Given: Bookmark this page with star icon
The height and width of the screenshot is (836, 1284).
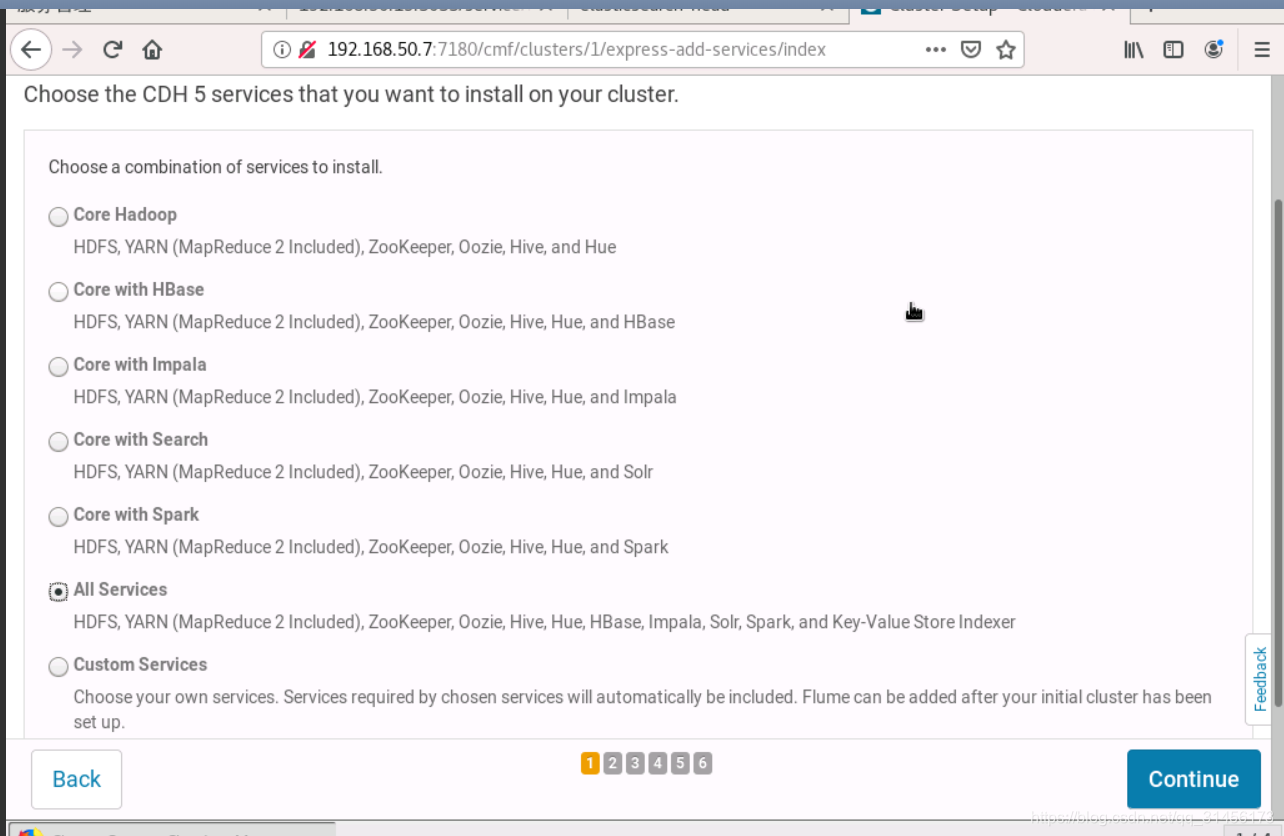Looking at the screenshot, I should point(1006,49).
